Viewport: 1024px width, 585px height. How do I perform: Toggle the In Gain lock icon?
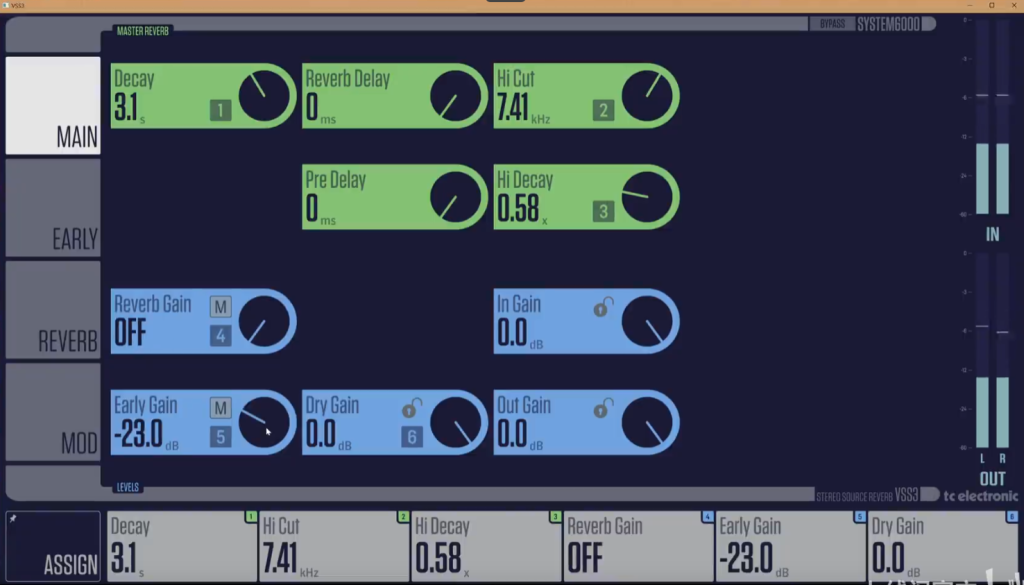[603, 307]
